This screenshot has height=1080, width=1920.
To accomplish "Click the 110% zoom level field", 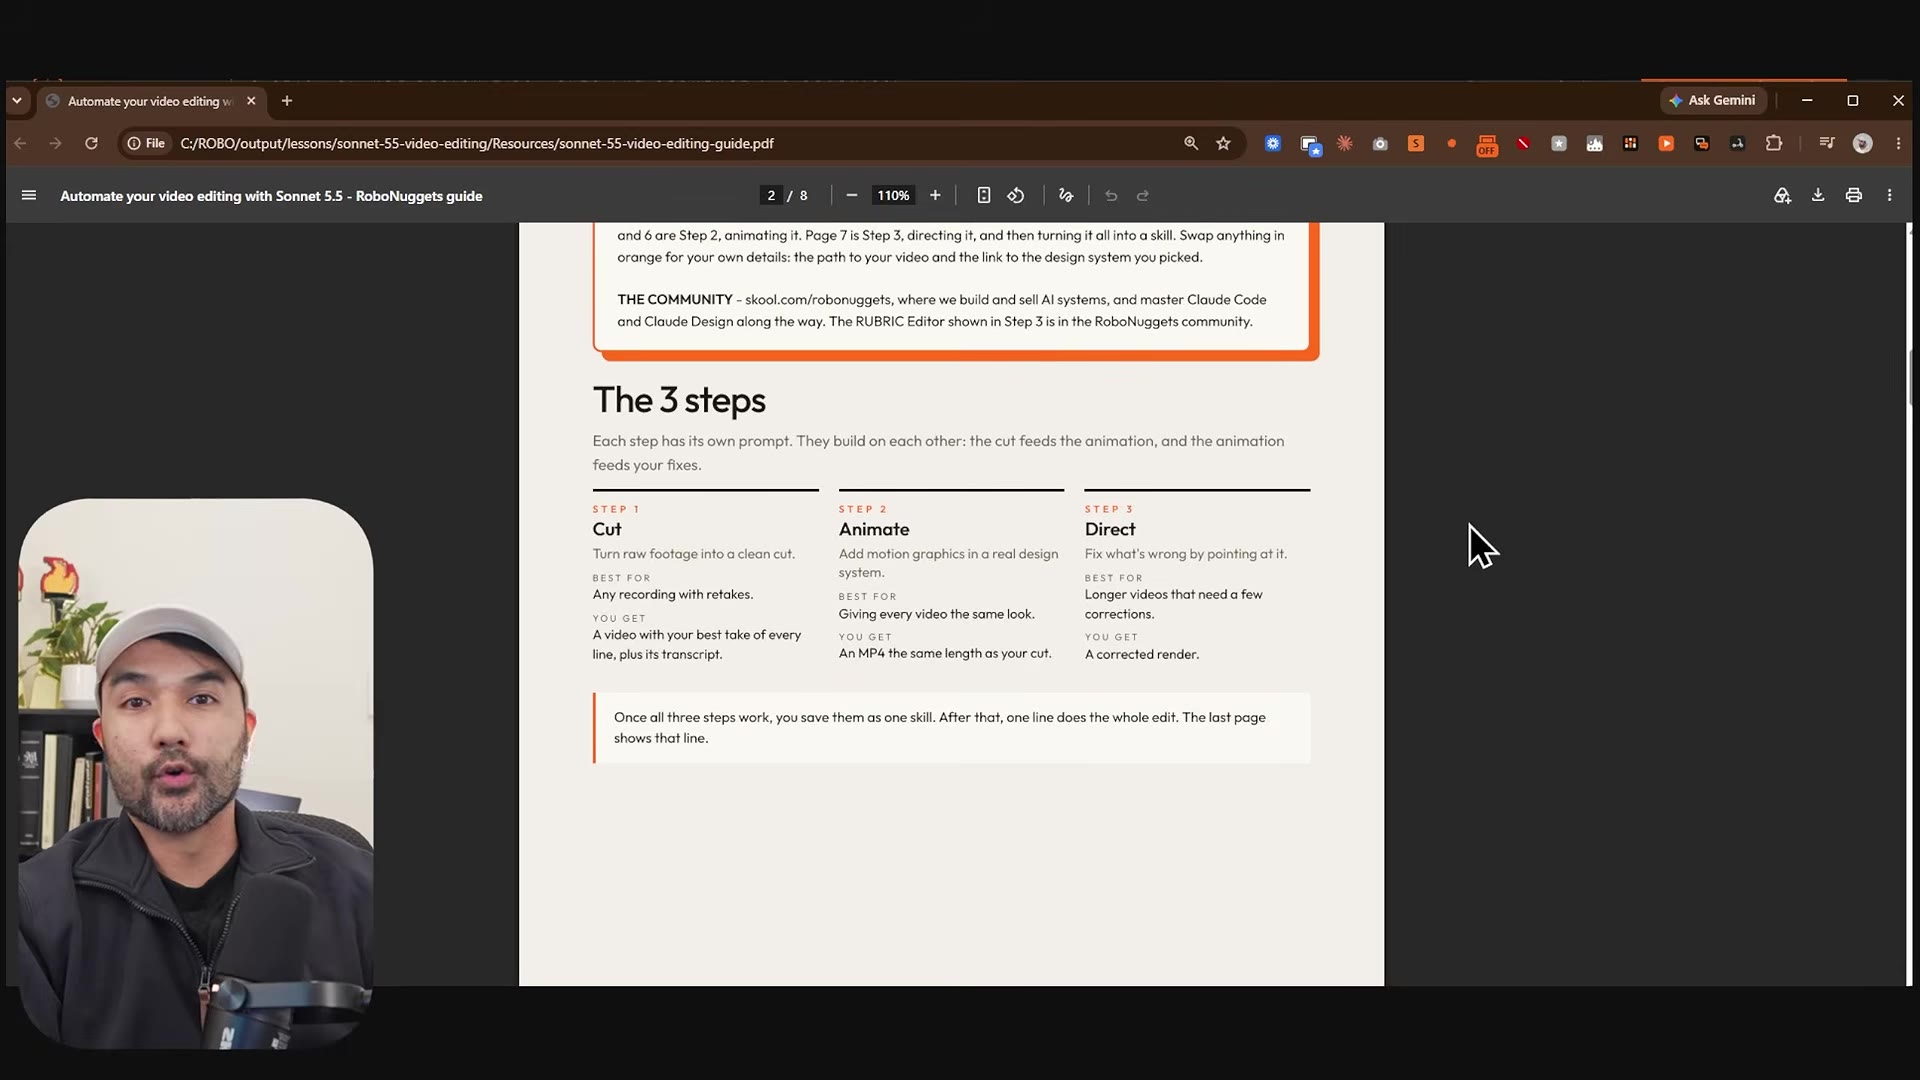I will click(x=893, y=195).
